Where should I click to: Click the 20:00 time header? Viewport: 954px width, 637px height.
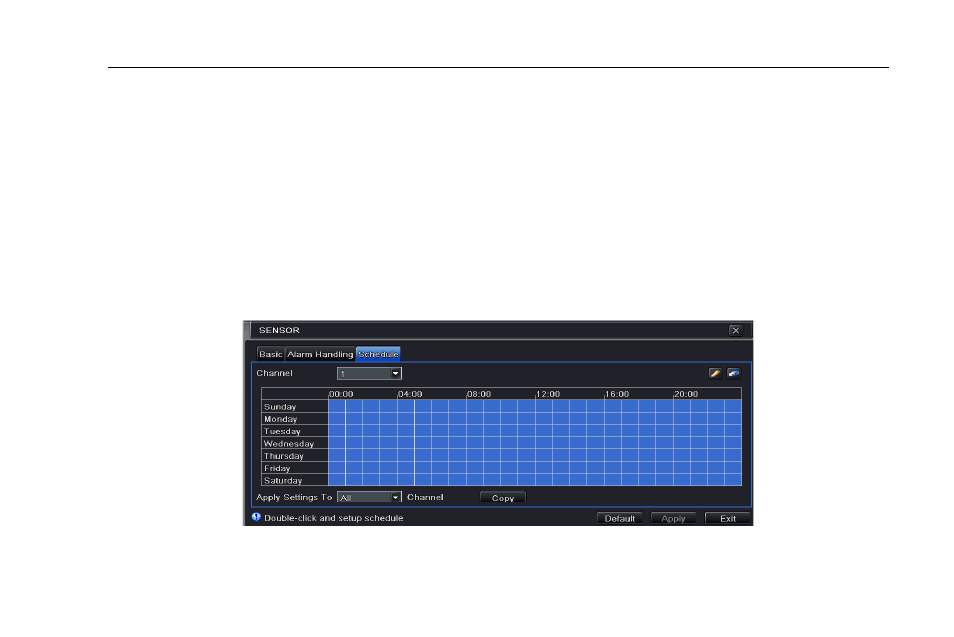[686, 394]
